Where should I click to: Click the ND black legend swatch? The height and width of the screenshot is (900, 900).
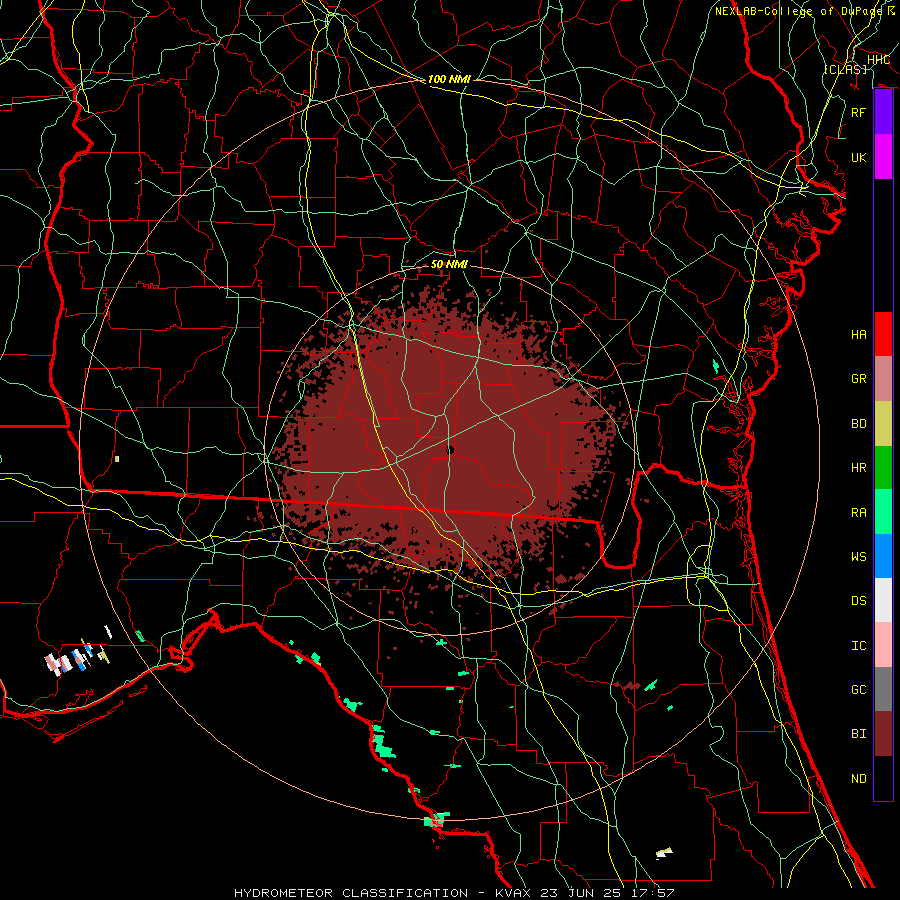[x=883, y=778]
